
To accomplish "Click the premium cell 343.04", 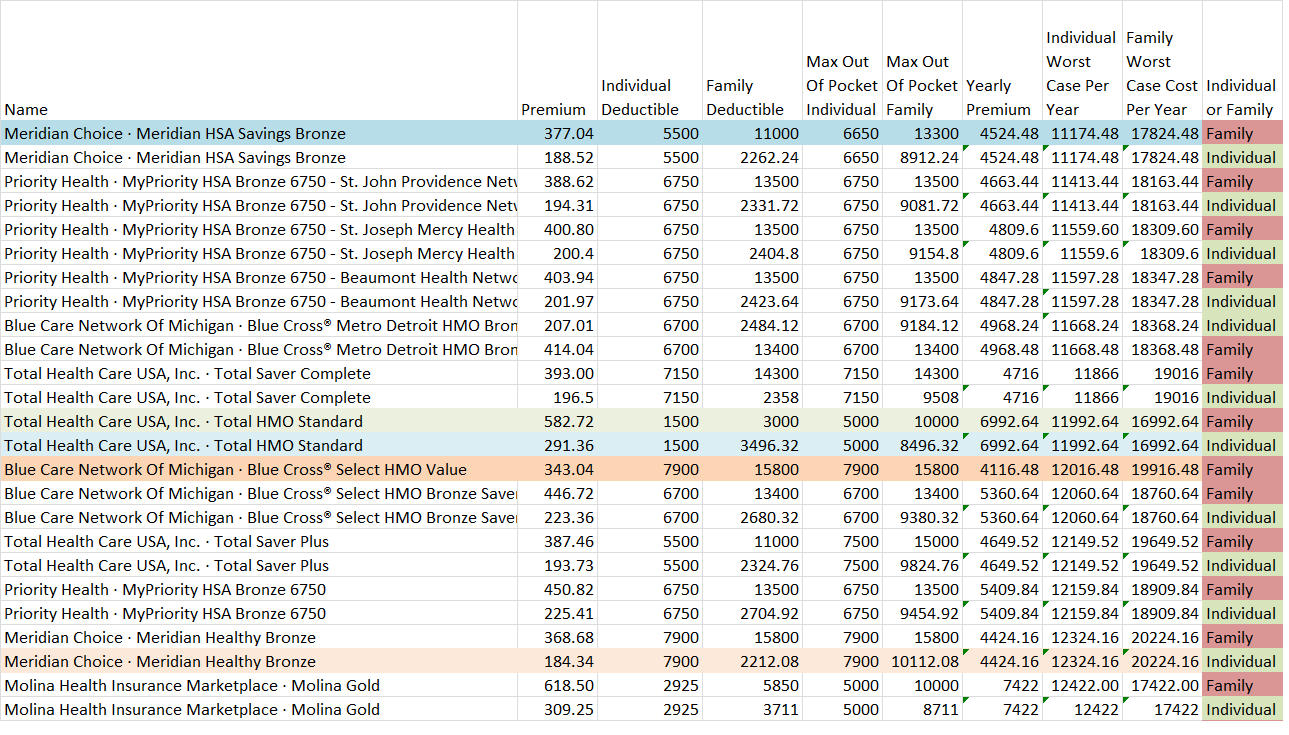I will pos(557,469).
